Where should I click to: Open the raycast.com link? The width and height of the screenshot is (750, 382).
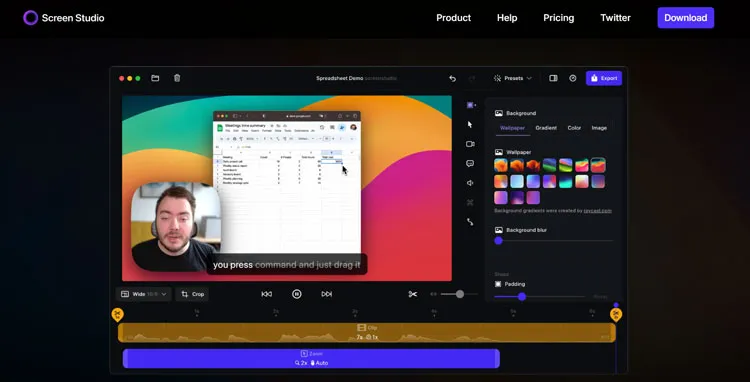click(x=597, y=211)
